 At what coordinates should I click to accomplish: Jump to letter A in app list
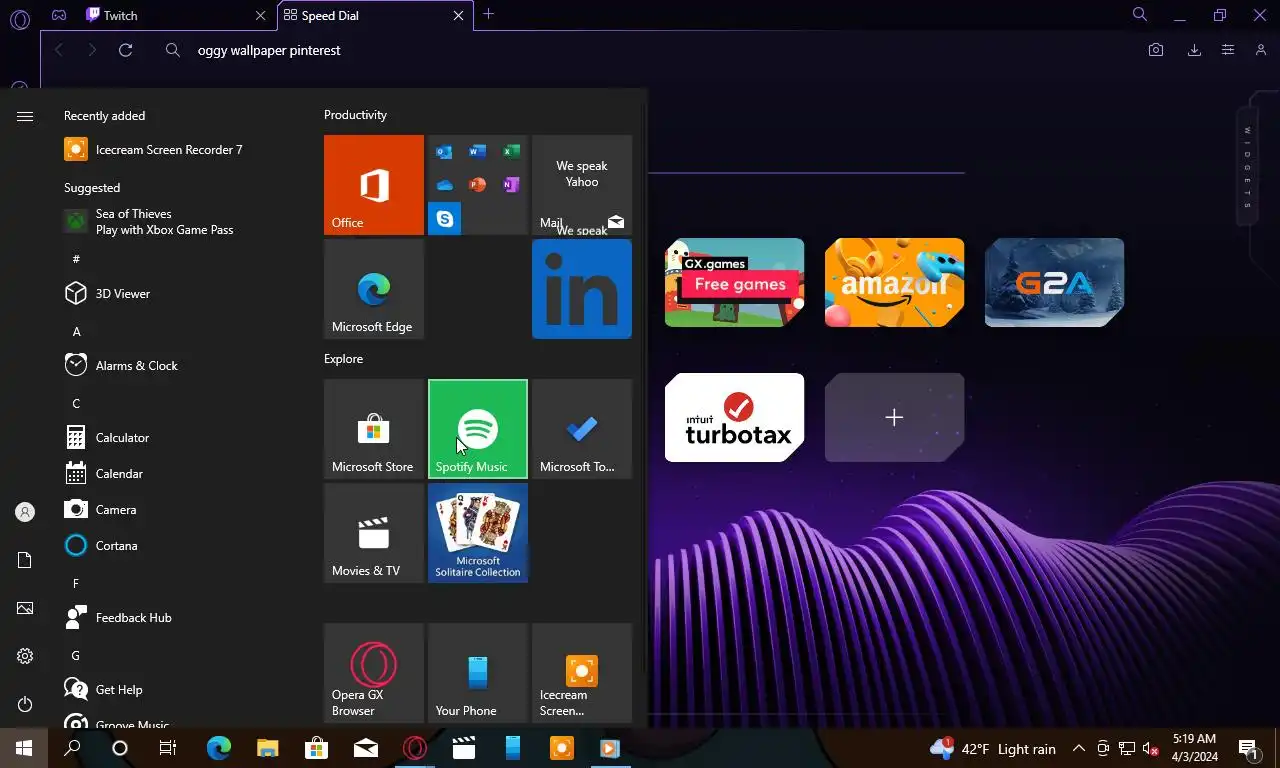(77, 331)
